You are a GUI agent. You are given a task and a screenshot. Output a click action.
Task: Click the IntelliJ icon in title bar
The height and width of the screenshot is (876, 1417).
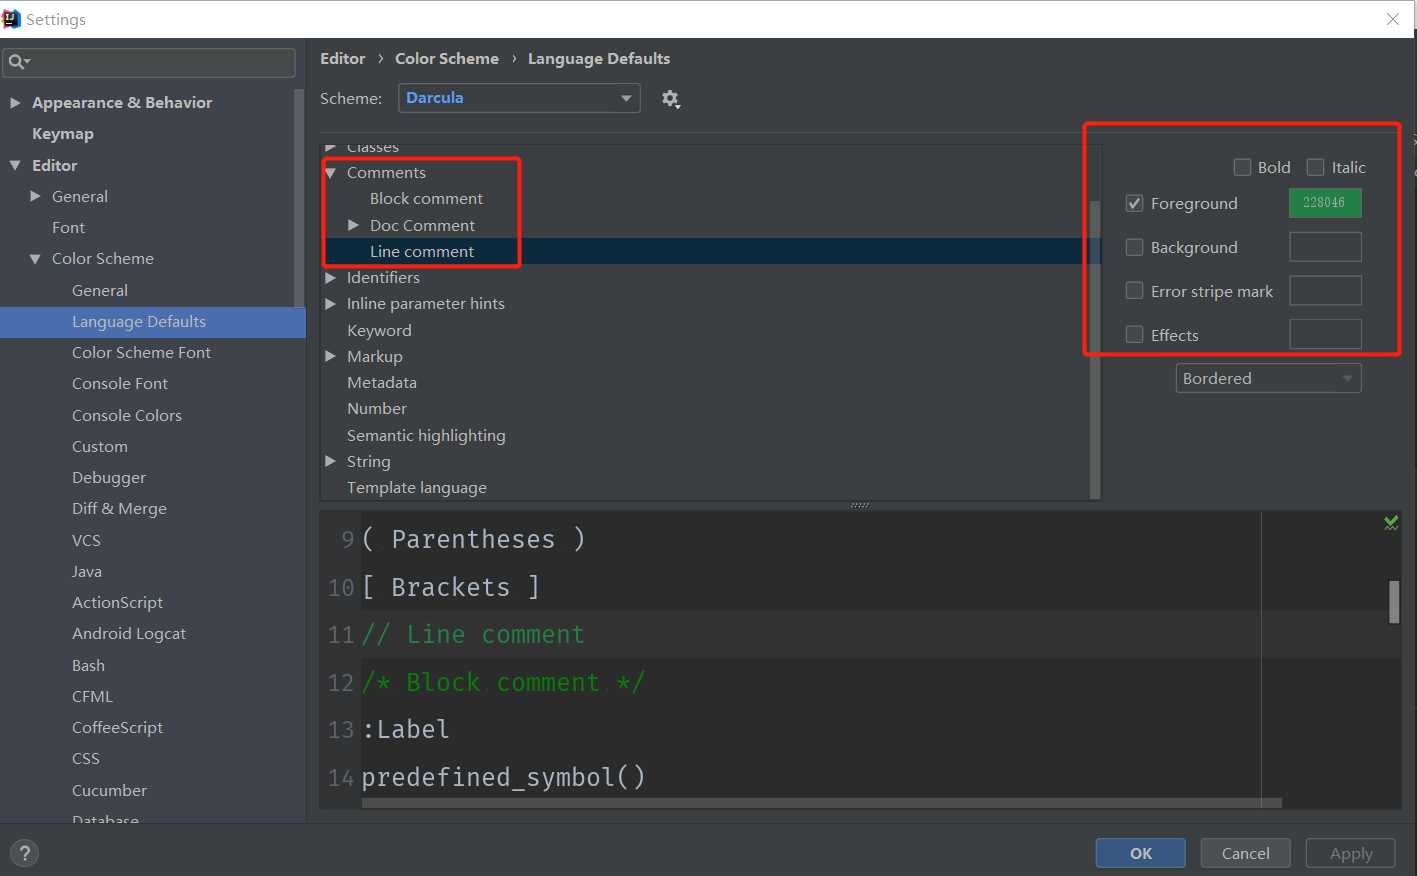[12, 19]
